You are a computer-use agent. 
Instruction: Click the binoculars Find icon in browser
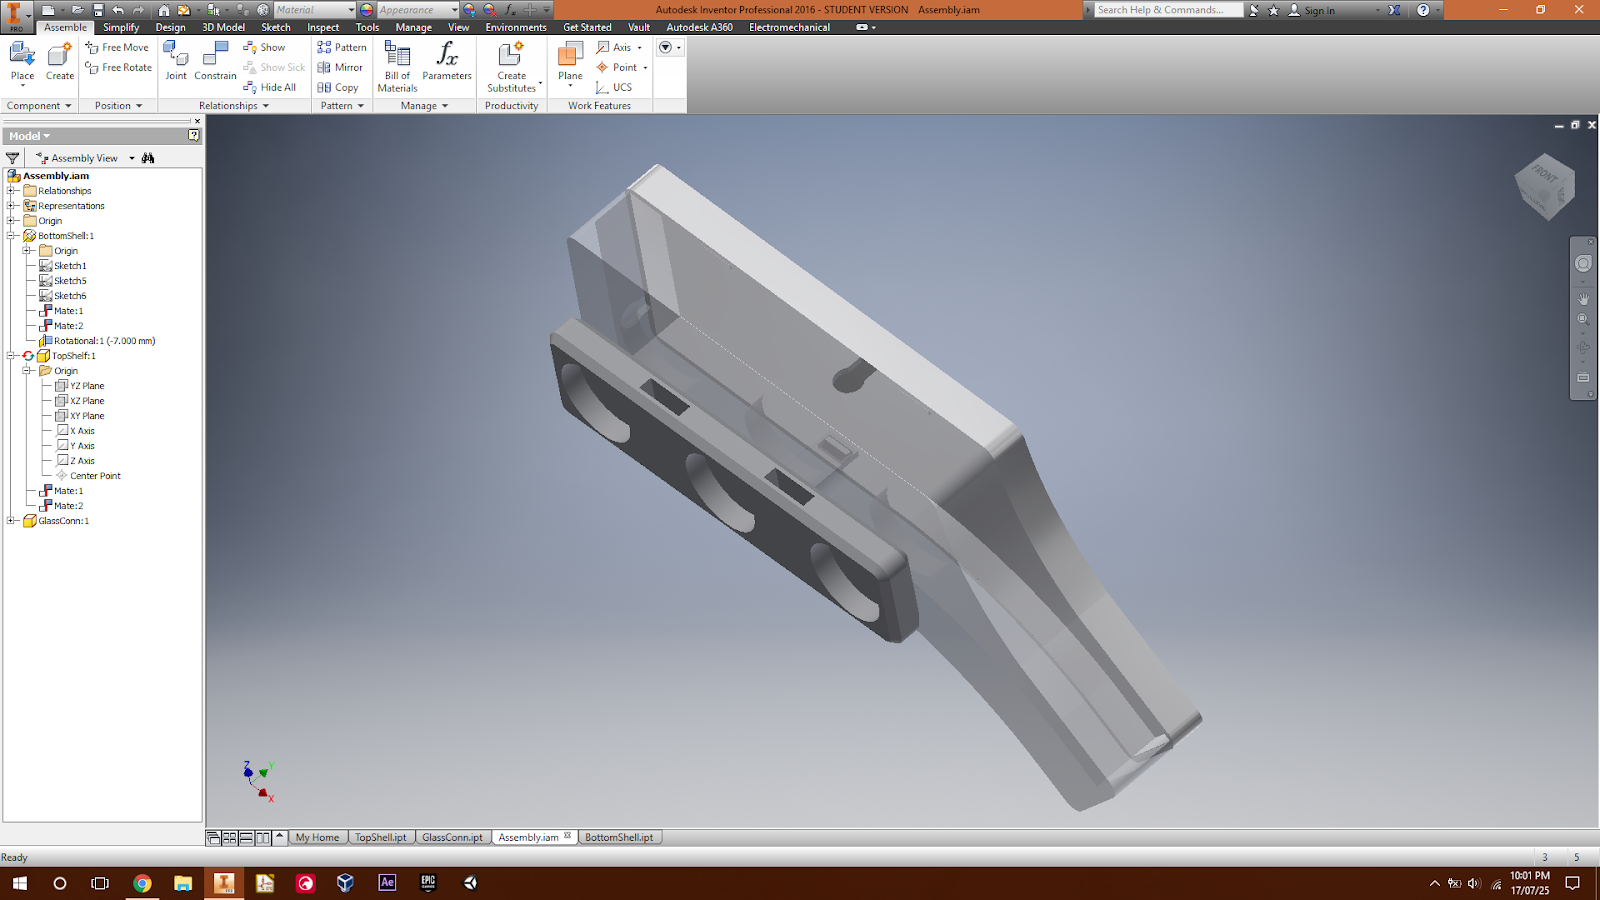point(148,158)
